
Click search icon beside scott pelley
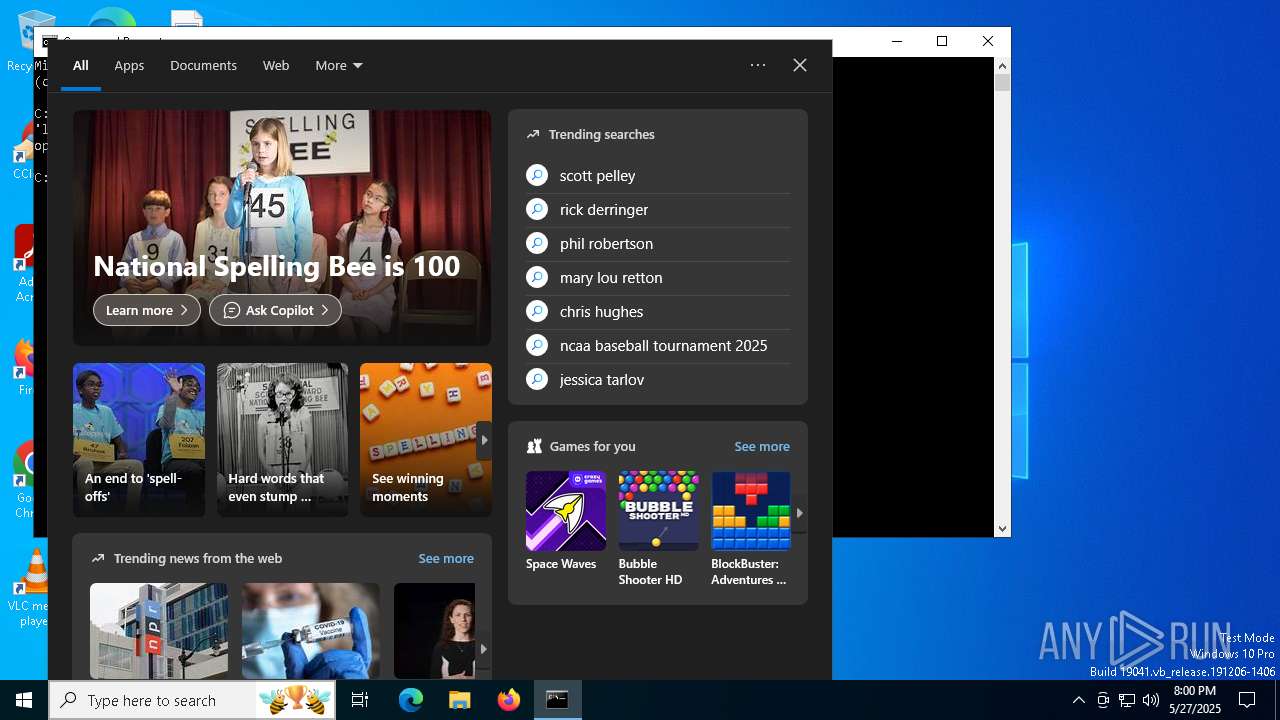point(537,175)
